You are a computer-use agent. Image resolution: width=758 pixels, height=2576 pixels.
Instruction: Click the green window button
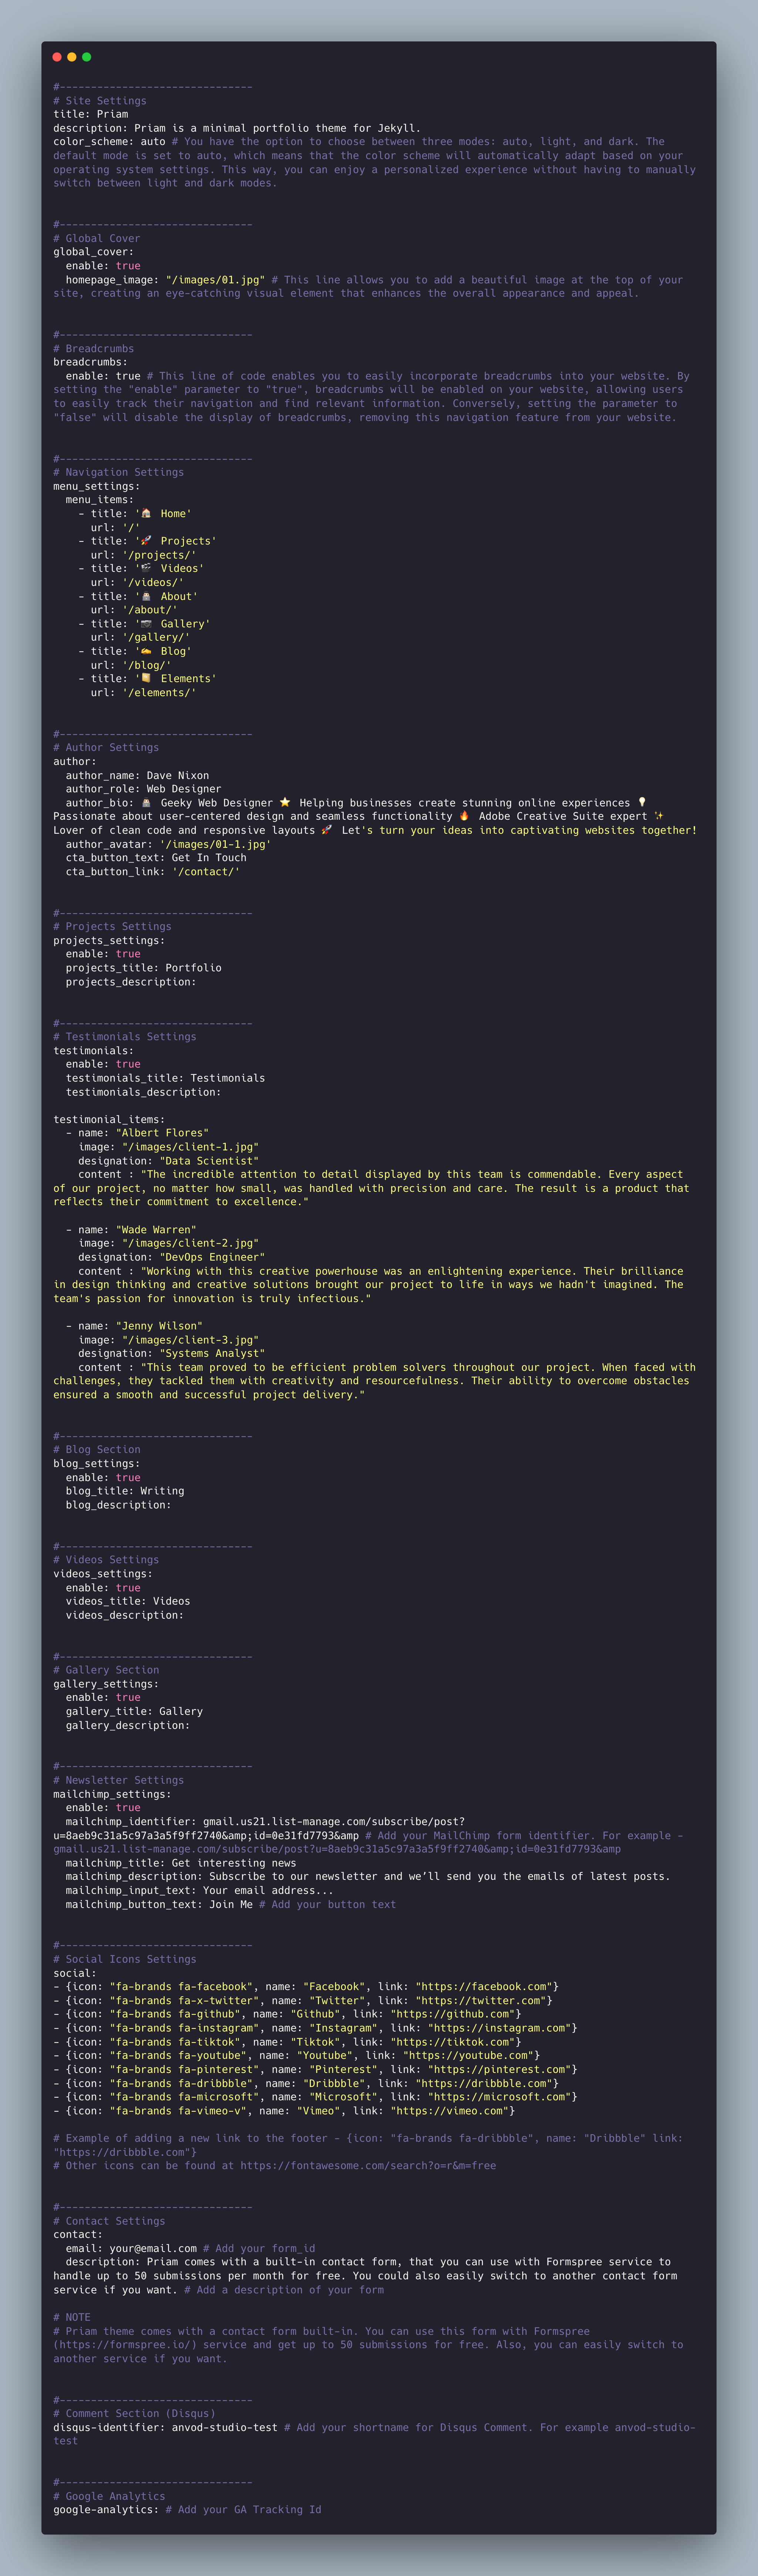86,57
